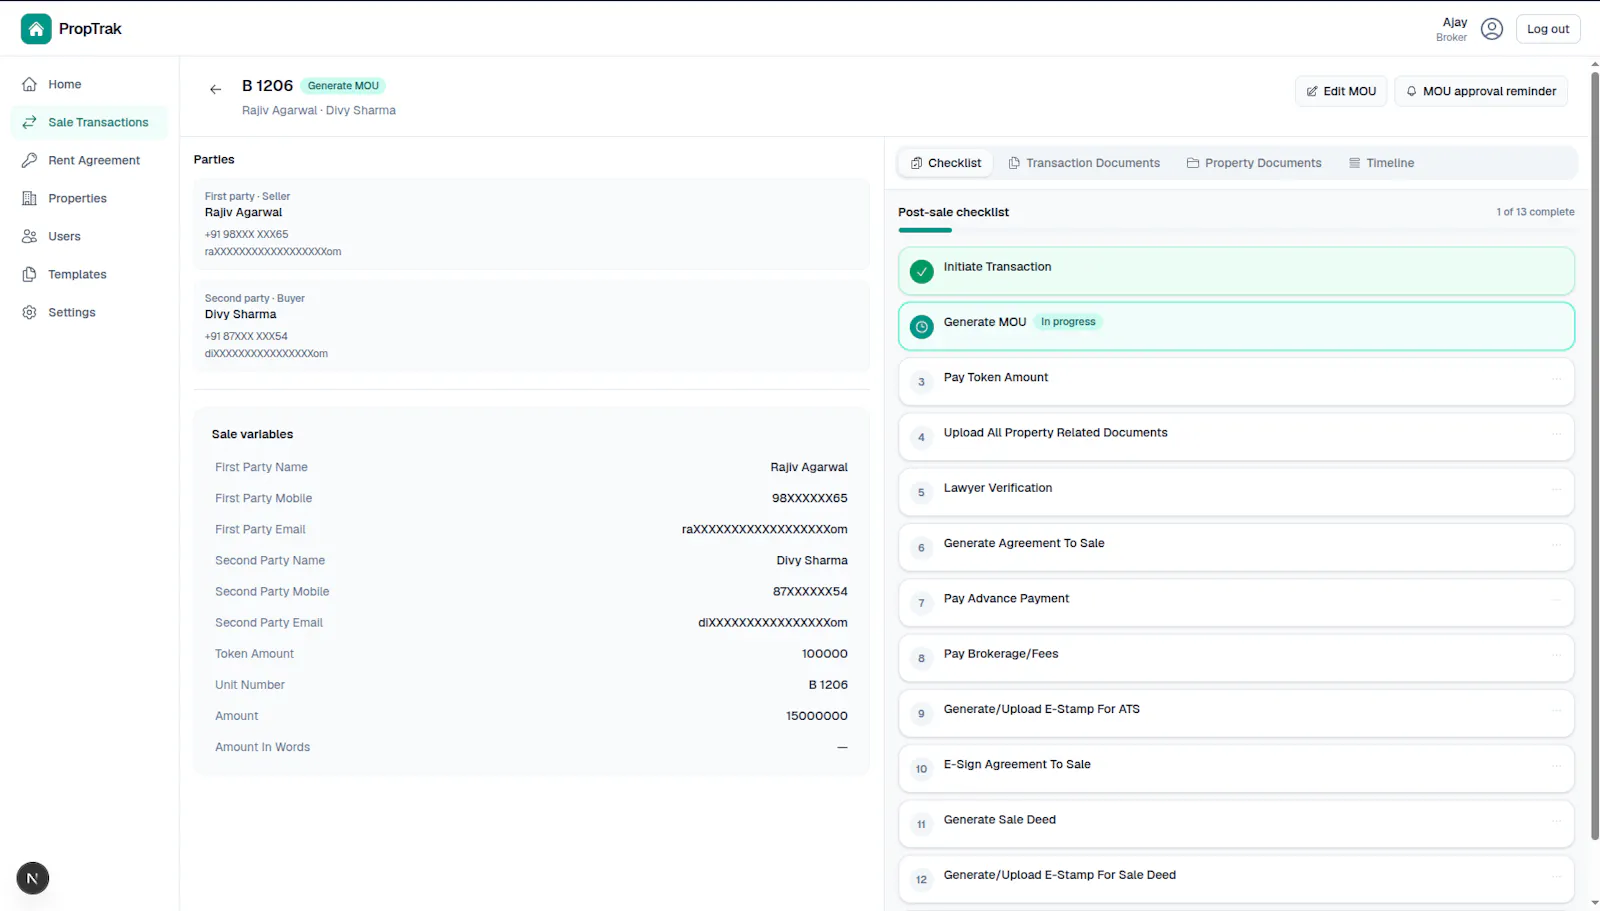Screen dimensions: 1600x911
Task: Click the seller name Rajiv Agarwal card
Action: tap(531, 223)
